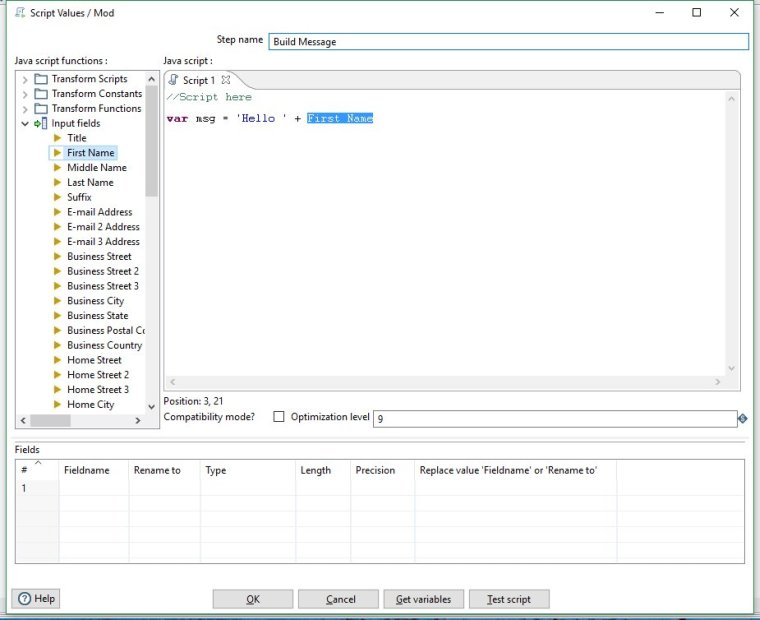Expand the Transform Functions tree node
Viewport: 760px width, 620px height.
[25, 109]
